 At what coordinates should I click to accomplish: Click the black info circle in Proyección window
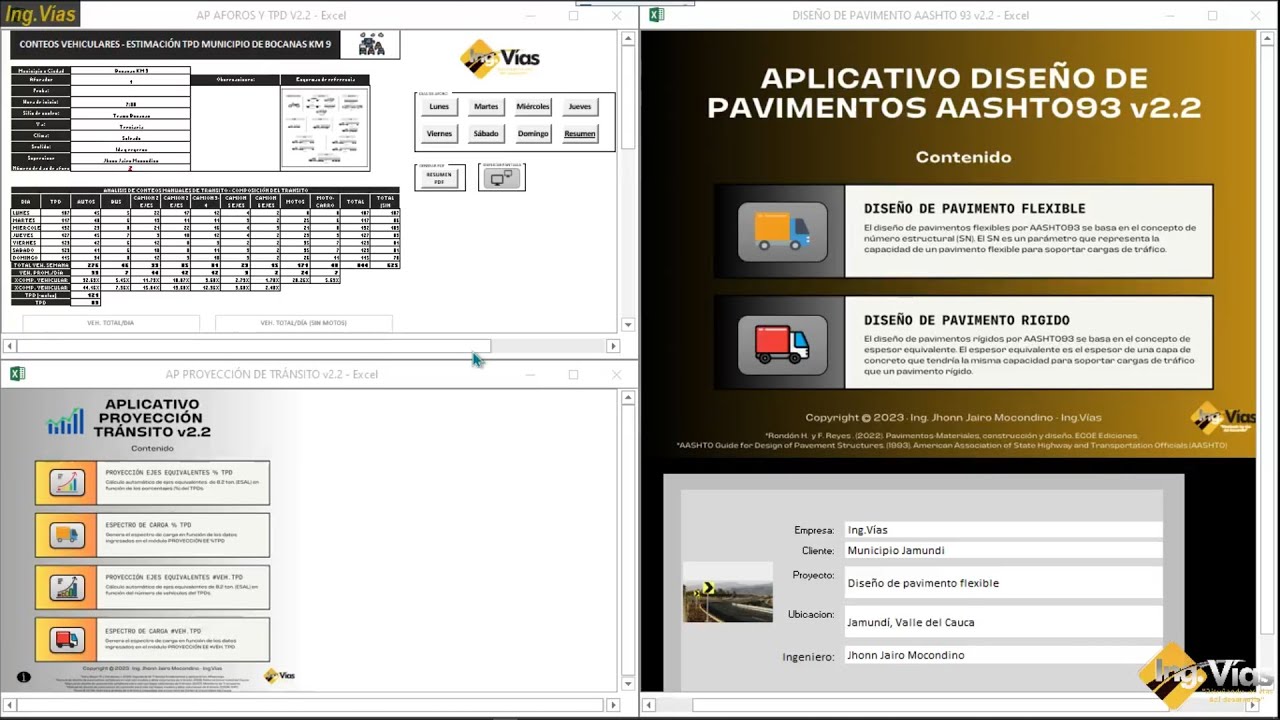point(24,677)
